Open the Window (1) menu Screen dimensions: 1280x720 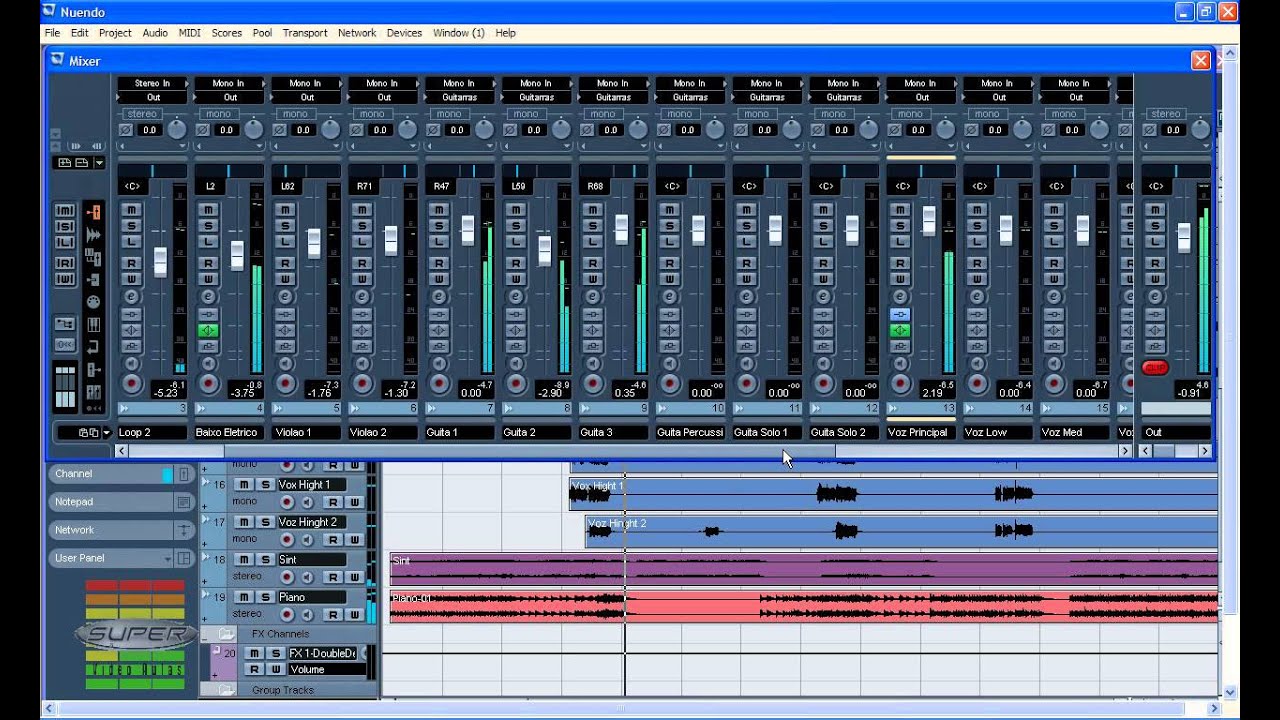[458, 33]
